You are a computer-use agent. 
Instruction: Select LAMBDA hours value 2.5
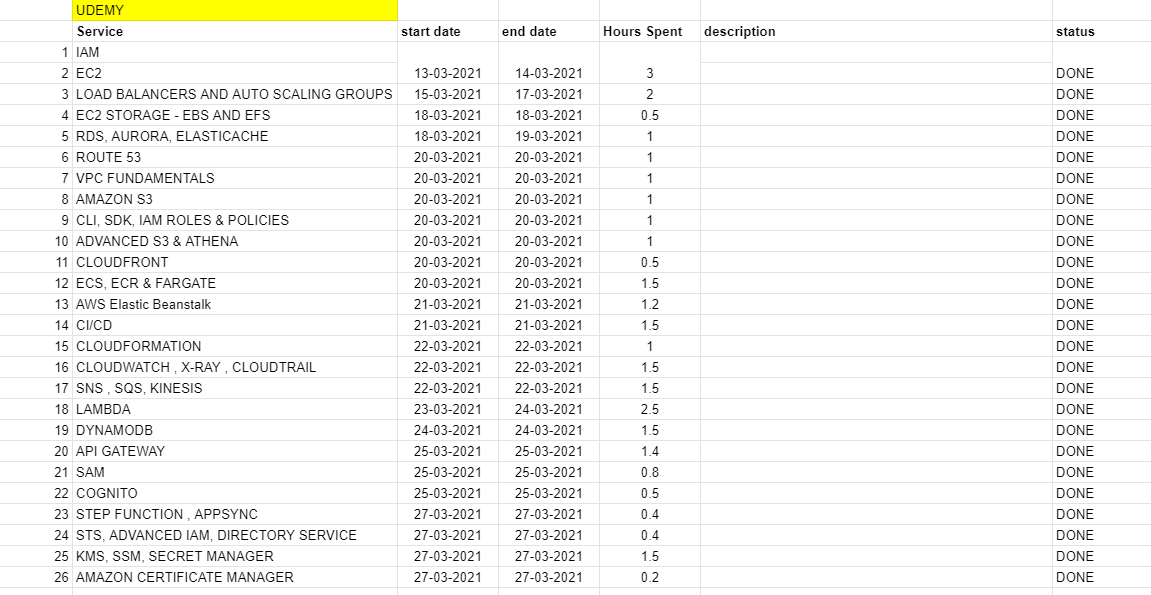[650, 409]
